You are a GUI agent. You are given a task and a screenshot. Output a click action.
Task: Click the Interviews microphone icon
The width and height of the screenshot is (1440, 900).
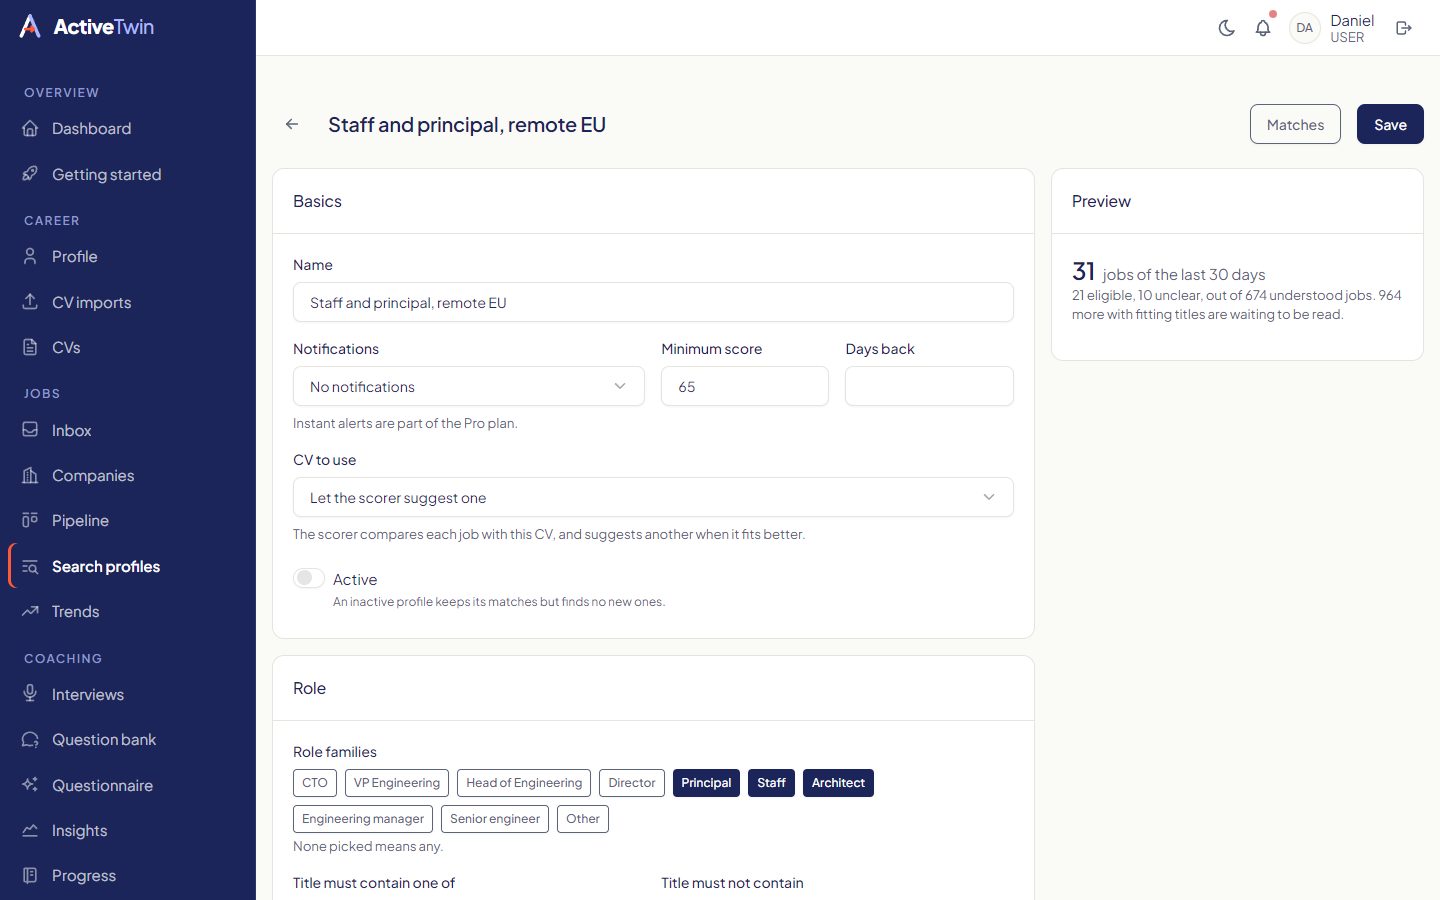coord(30,694)
